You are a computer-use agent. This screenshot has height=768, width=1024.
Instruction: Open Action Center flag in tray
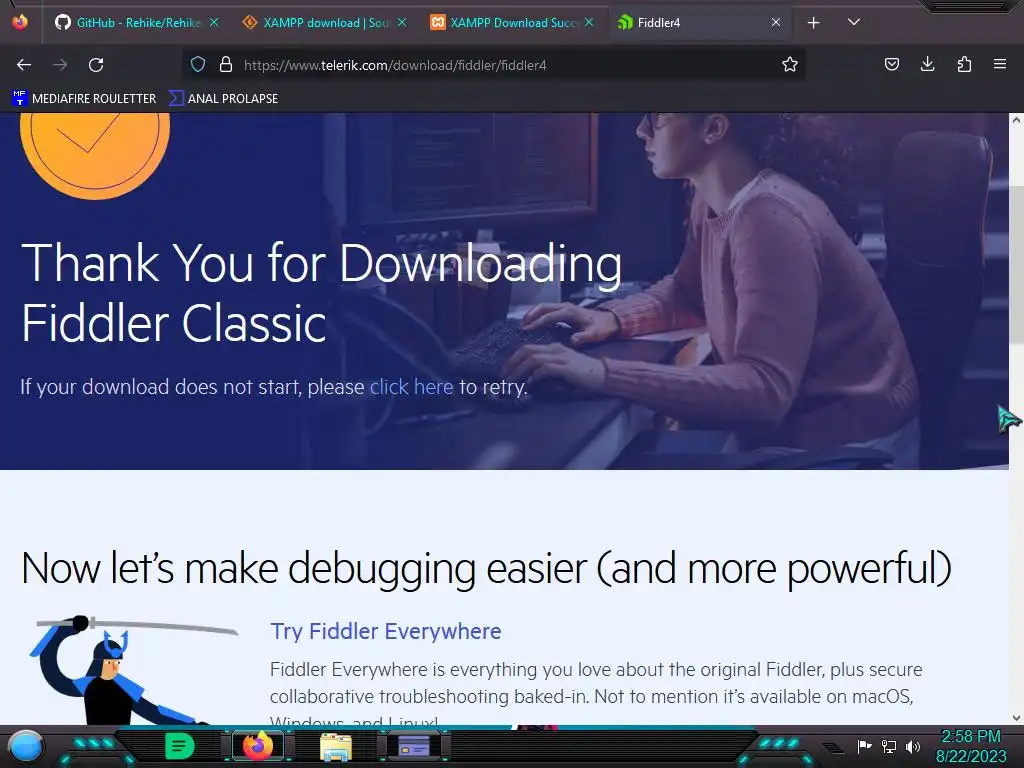click(864, 746)
